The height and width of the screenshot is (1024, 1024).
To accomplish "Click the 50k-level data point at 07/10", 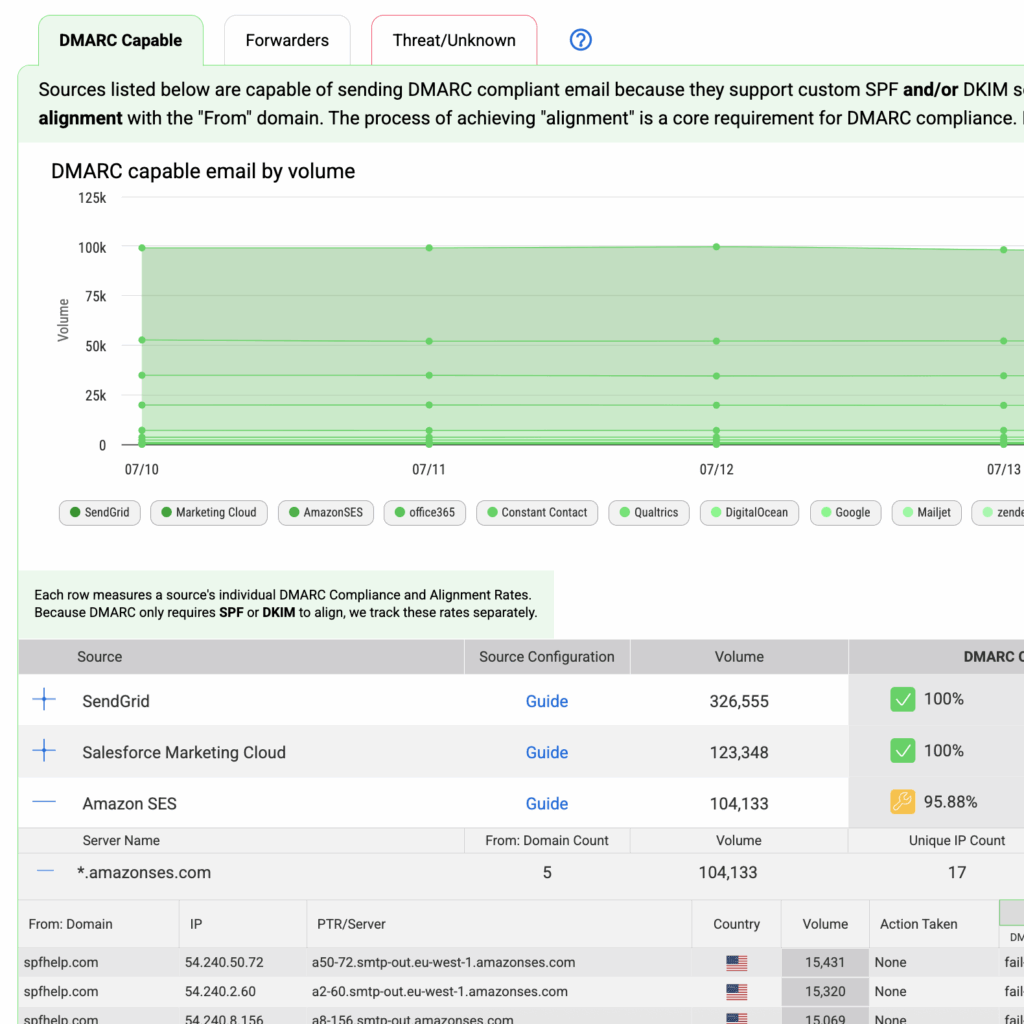I will point(142,340).
